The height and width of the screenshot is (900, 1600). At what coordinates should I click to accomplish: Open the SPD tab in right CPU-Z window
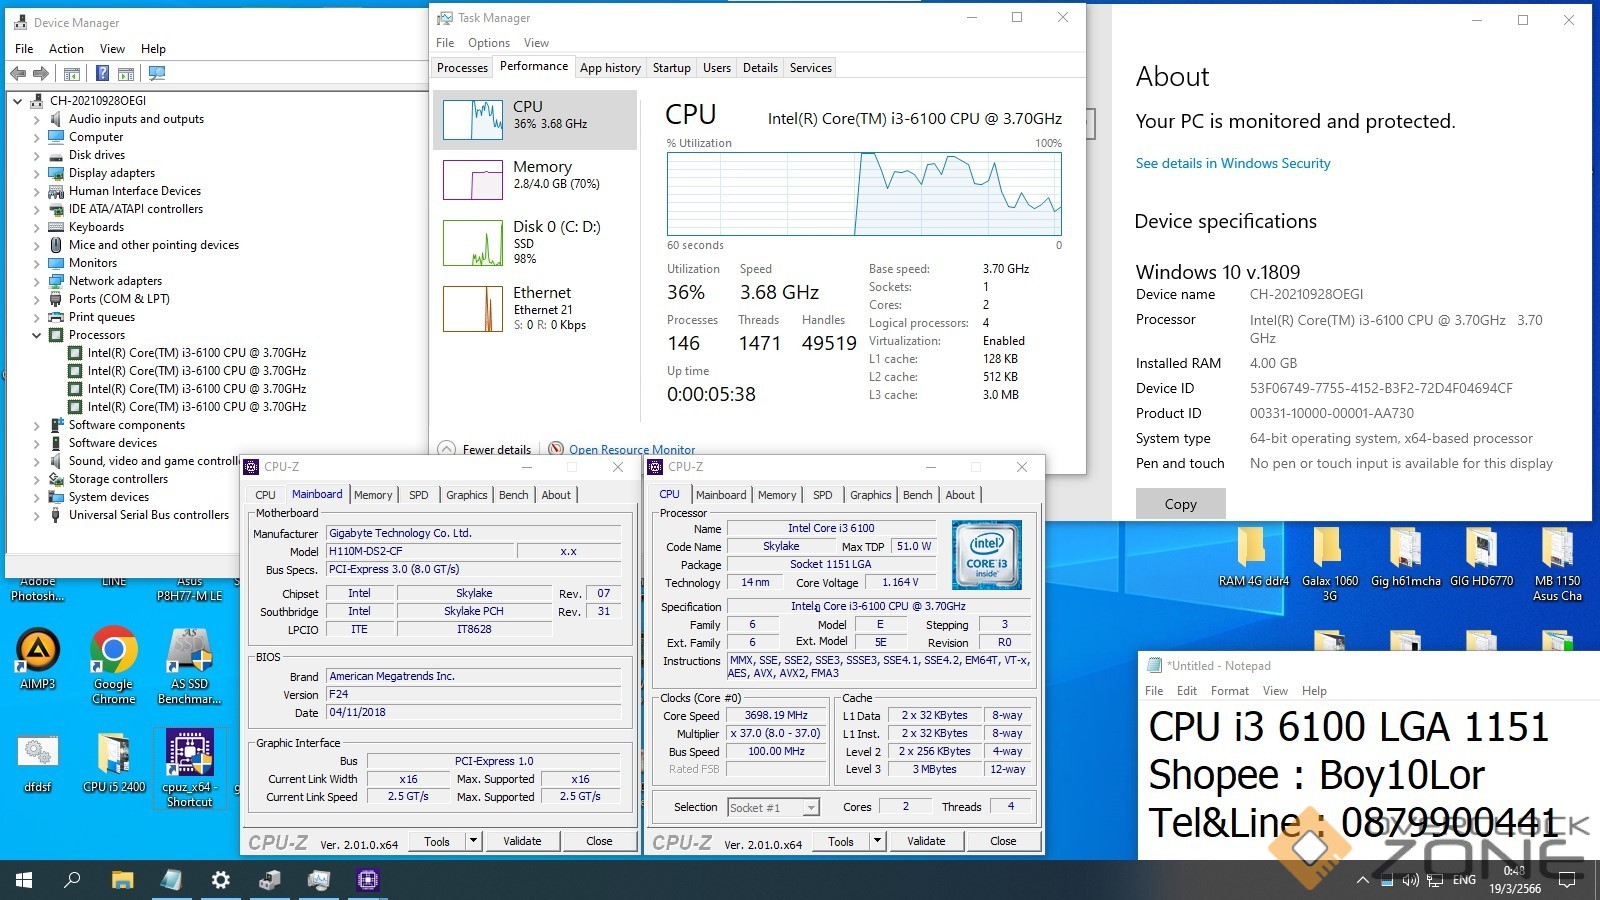(x=823, y=495)
